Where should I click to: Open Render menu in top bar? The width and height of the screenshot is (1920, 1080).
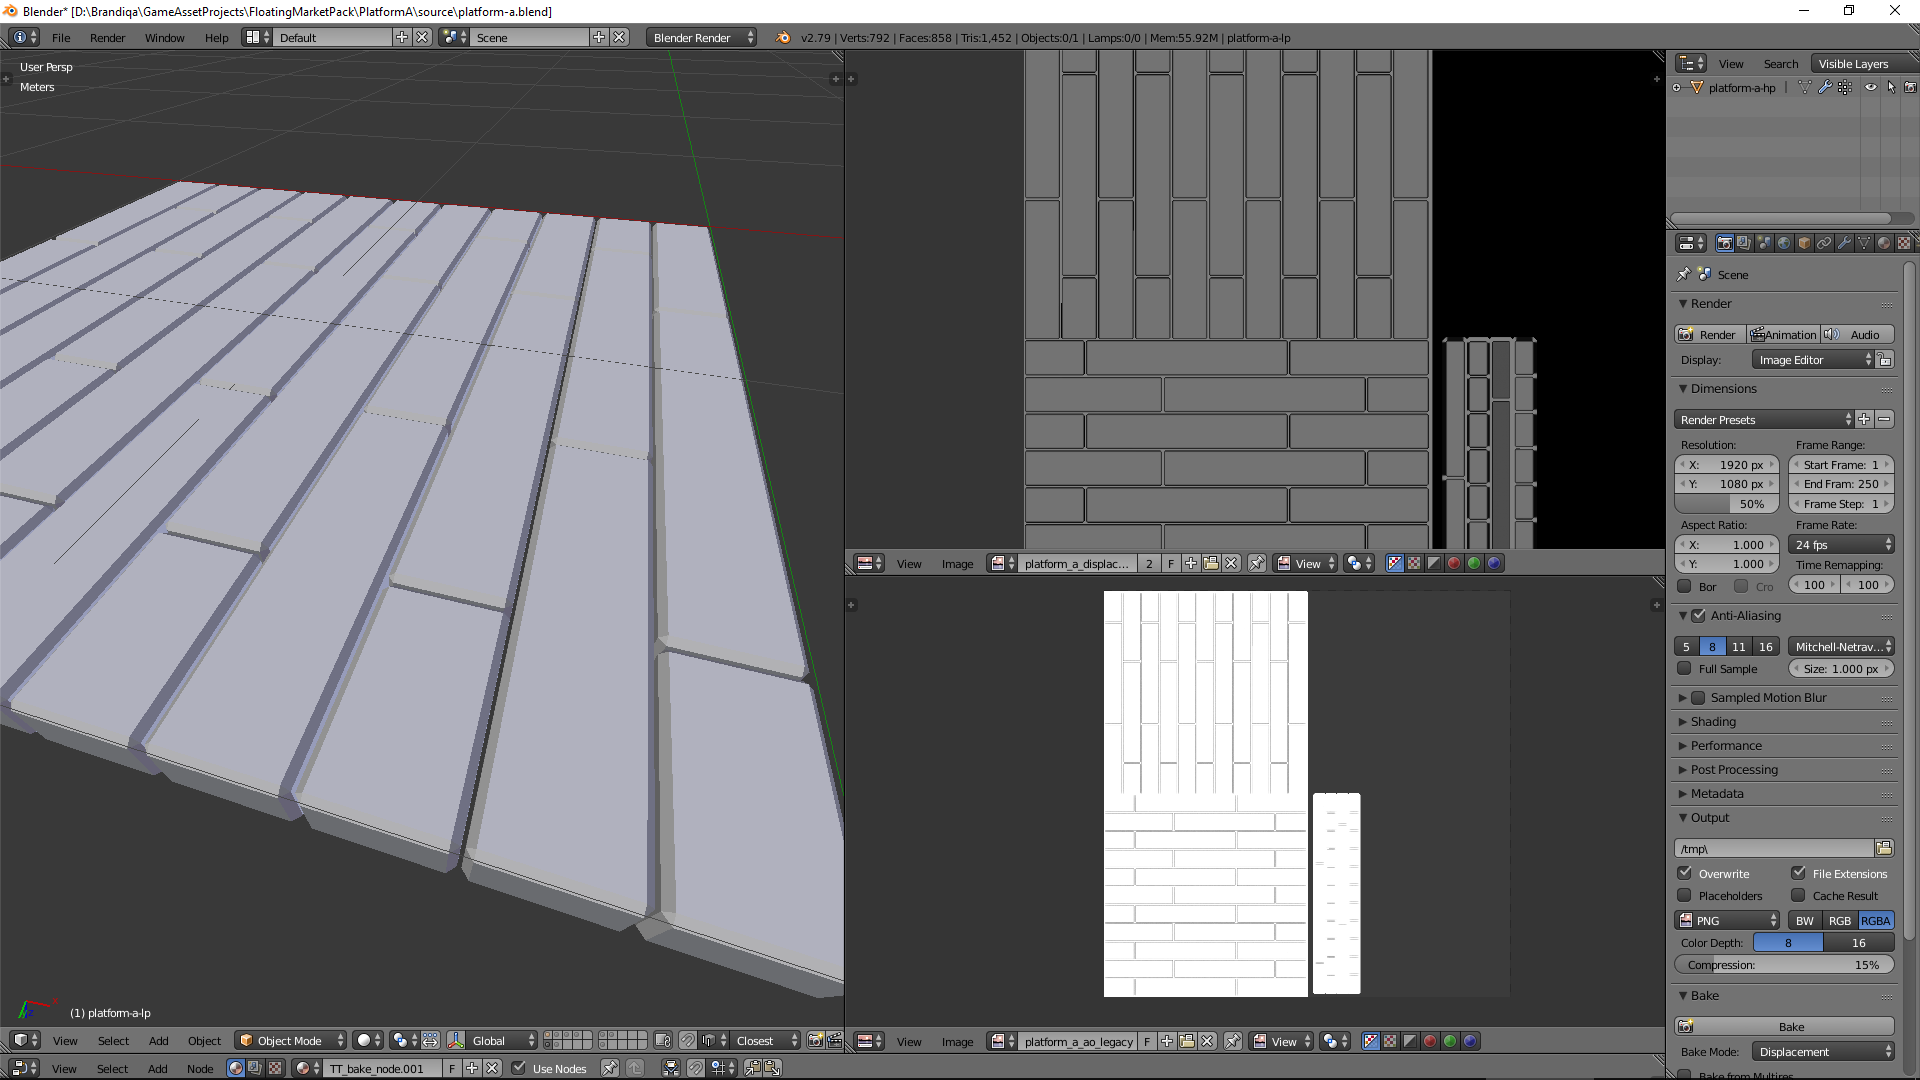(107, 38)
